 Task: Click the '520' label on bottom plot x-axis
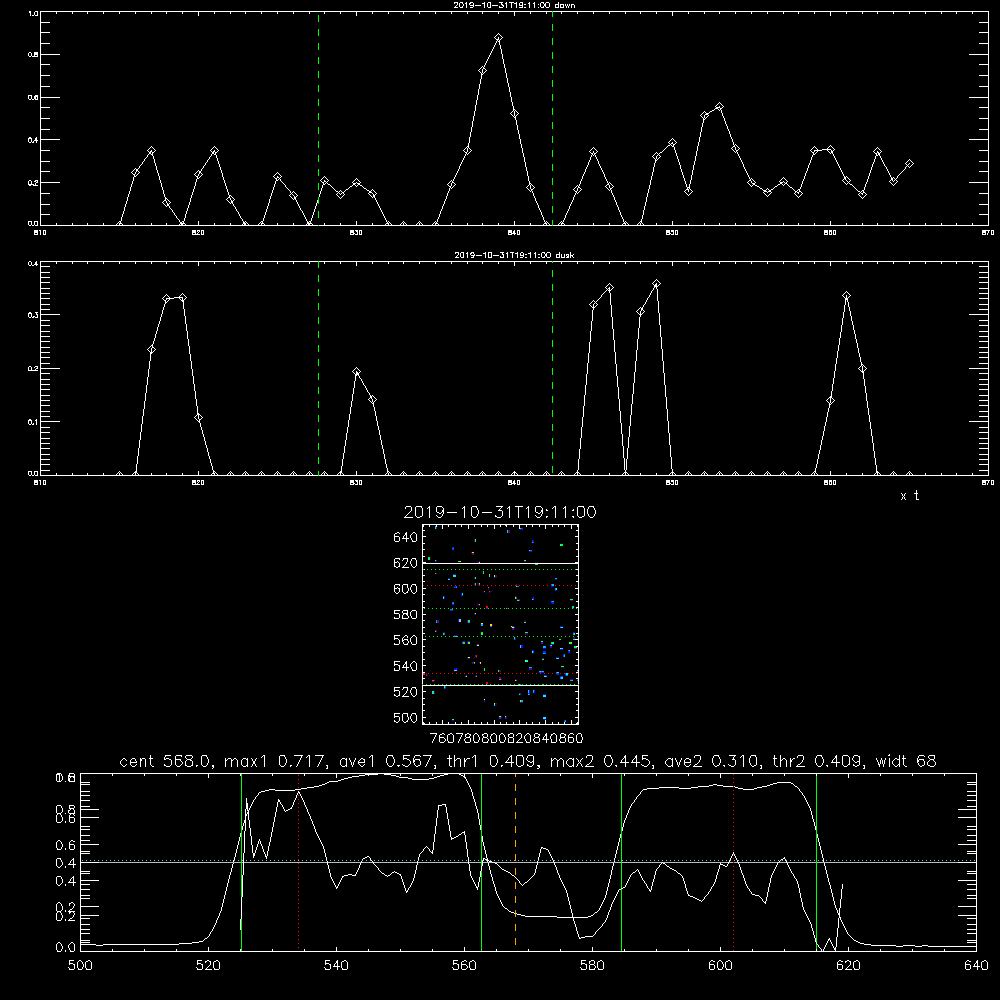pos(208,966)
